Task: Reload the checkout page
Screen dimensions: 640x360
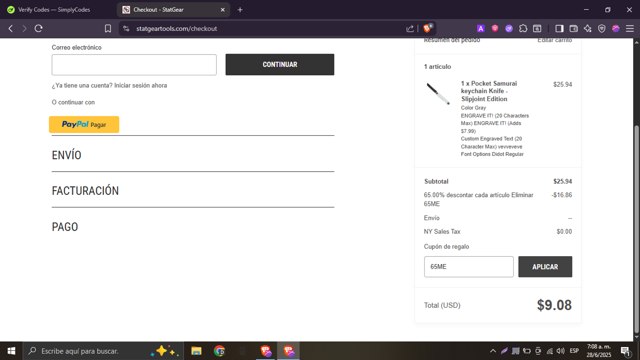Action: tap(38, 29)
